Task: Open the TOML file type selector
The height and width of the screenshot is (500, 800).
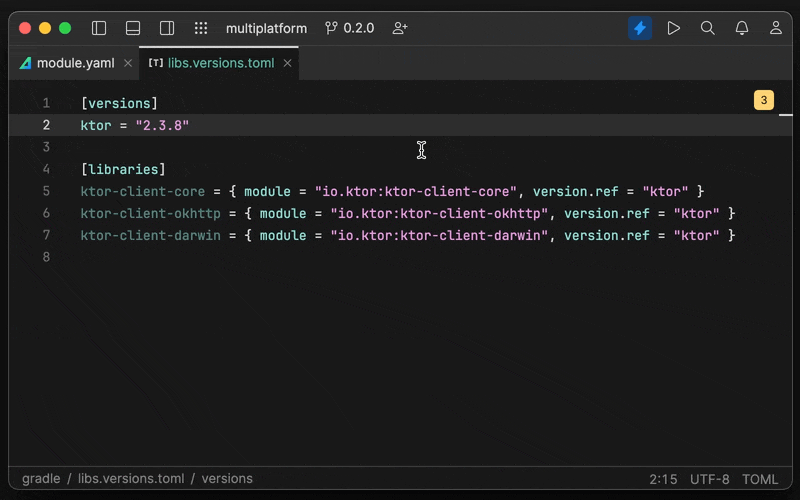Action: coord(760,479)
